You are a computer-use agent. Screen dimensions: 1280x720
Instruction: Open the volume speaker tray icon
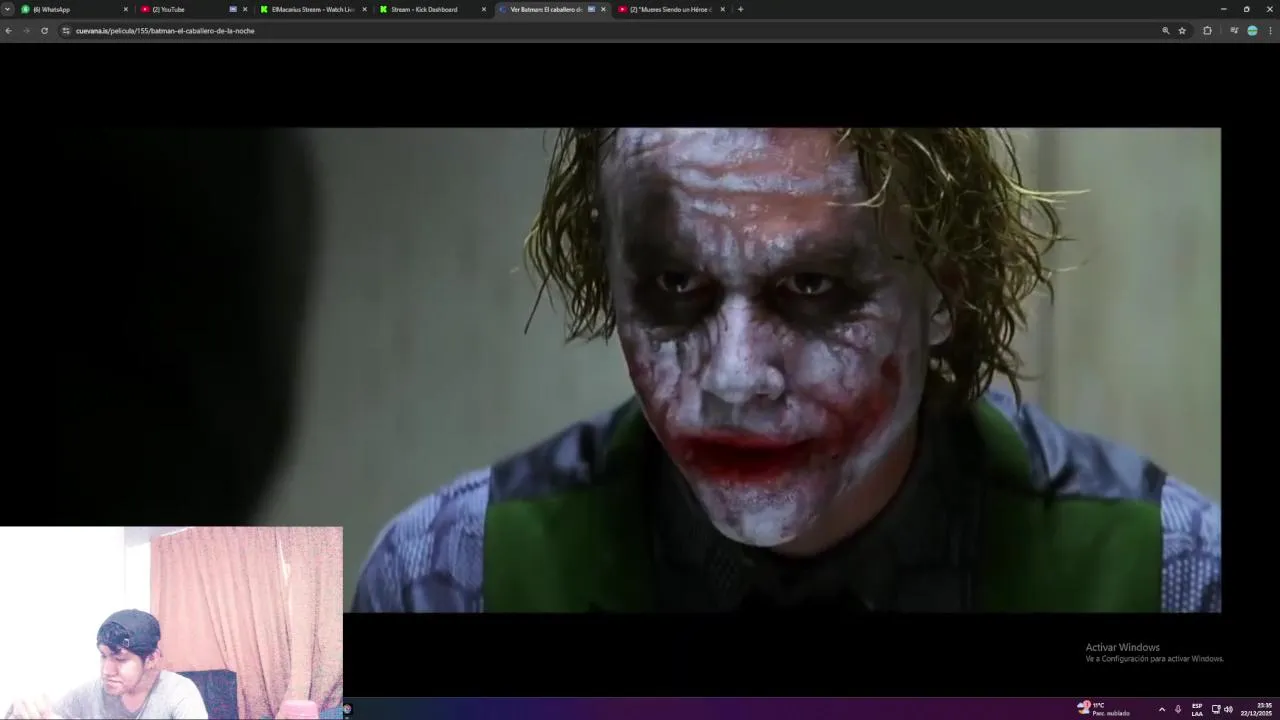1228,709
